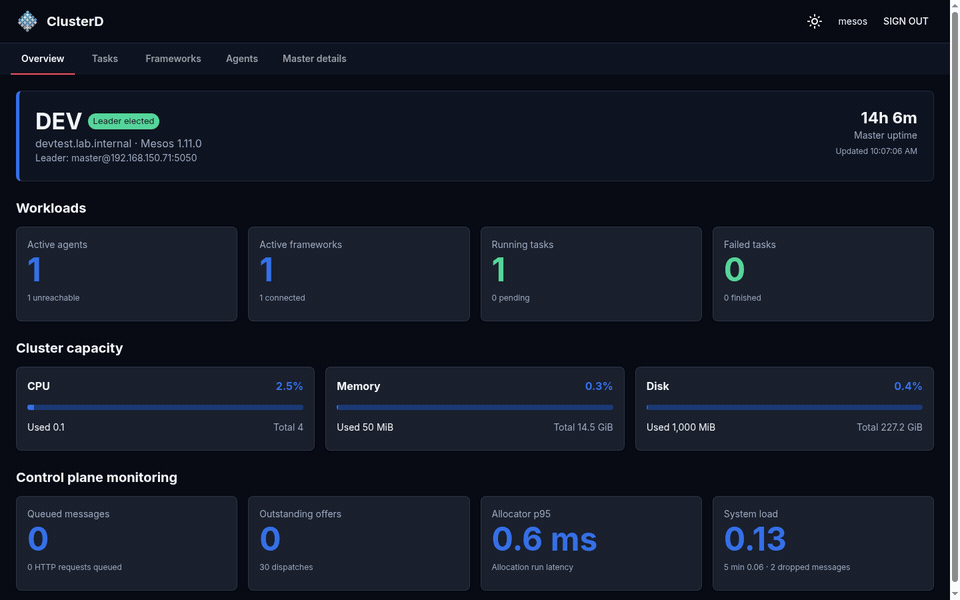Viewport: 960px width, 600px height.
Task: Click the ClusterD title text
Action: (x=75, y=21)
